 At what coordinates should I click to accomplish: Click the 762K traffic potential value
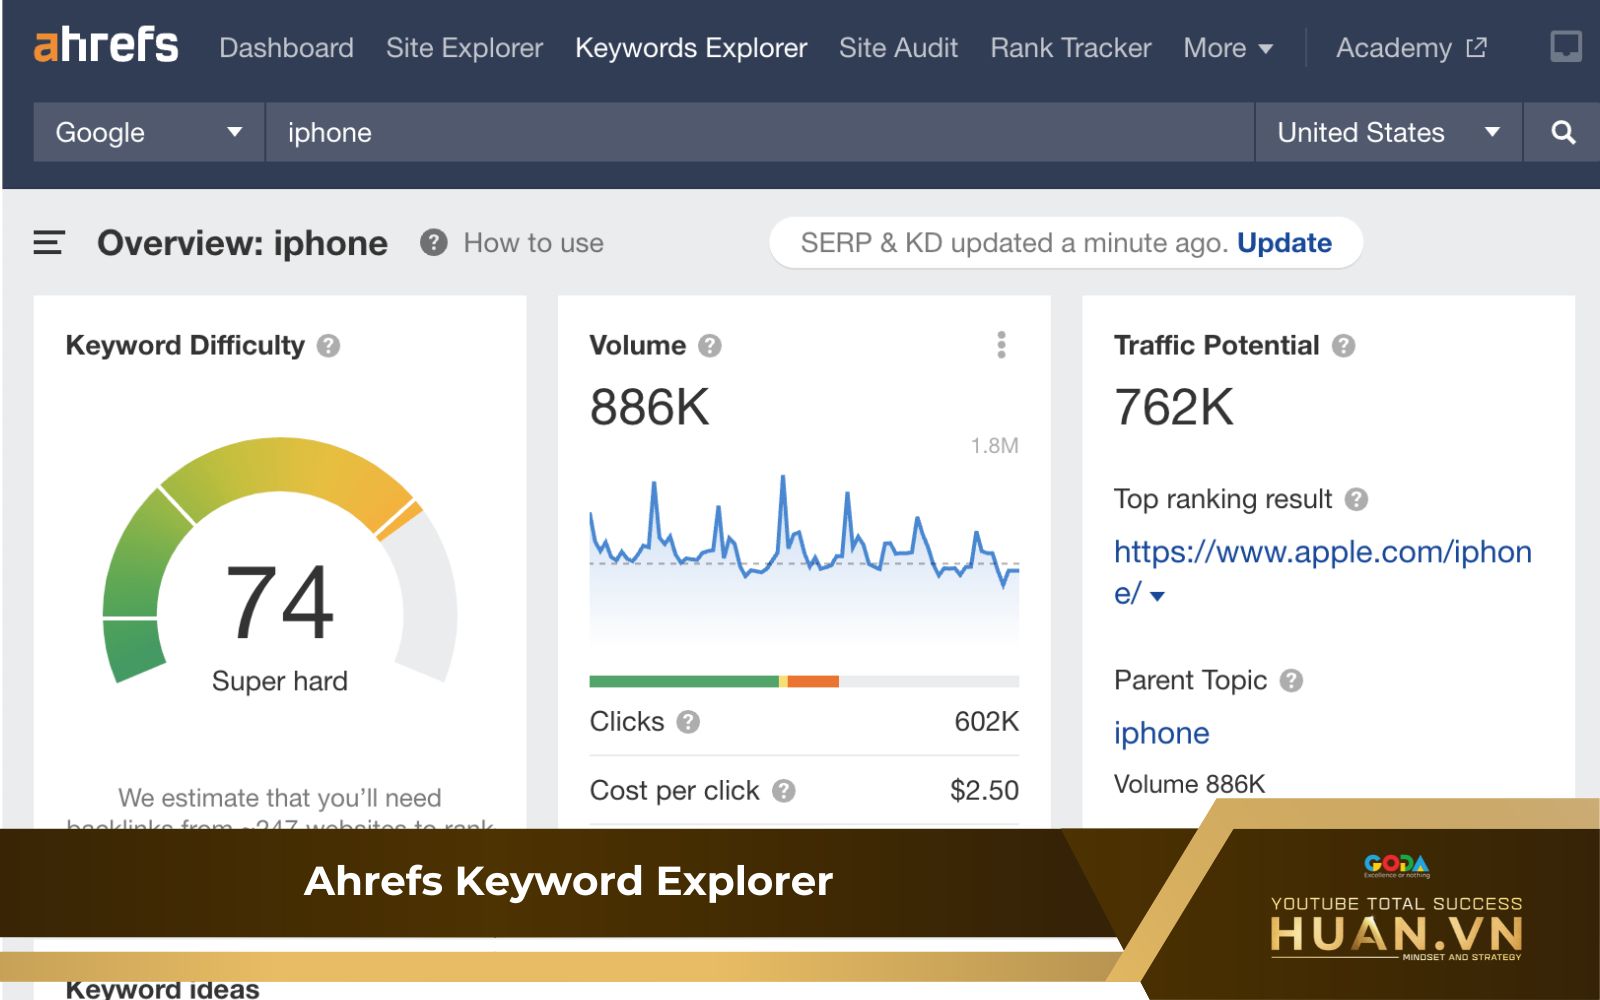pos(1174,407)
